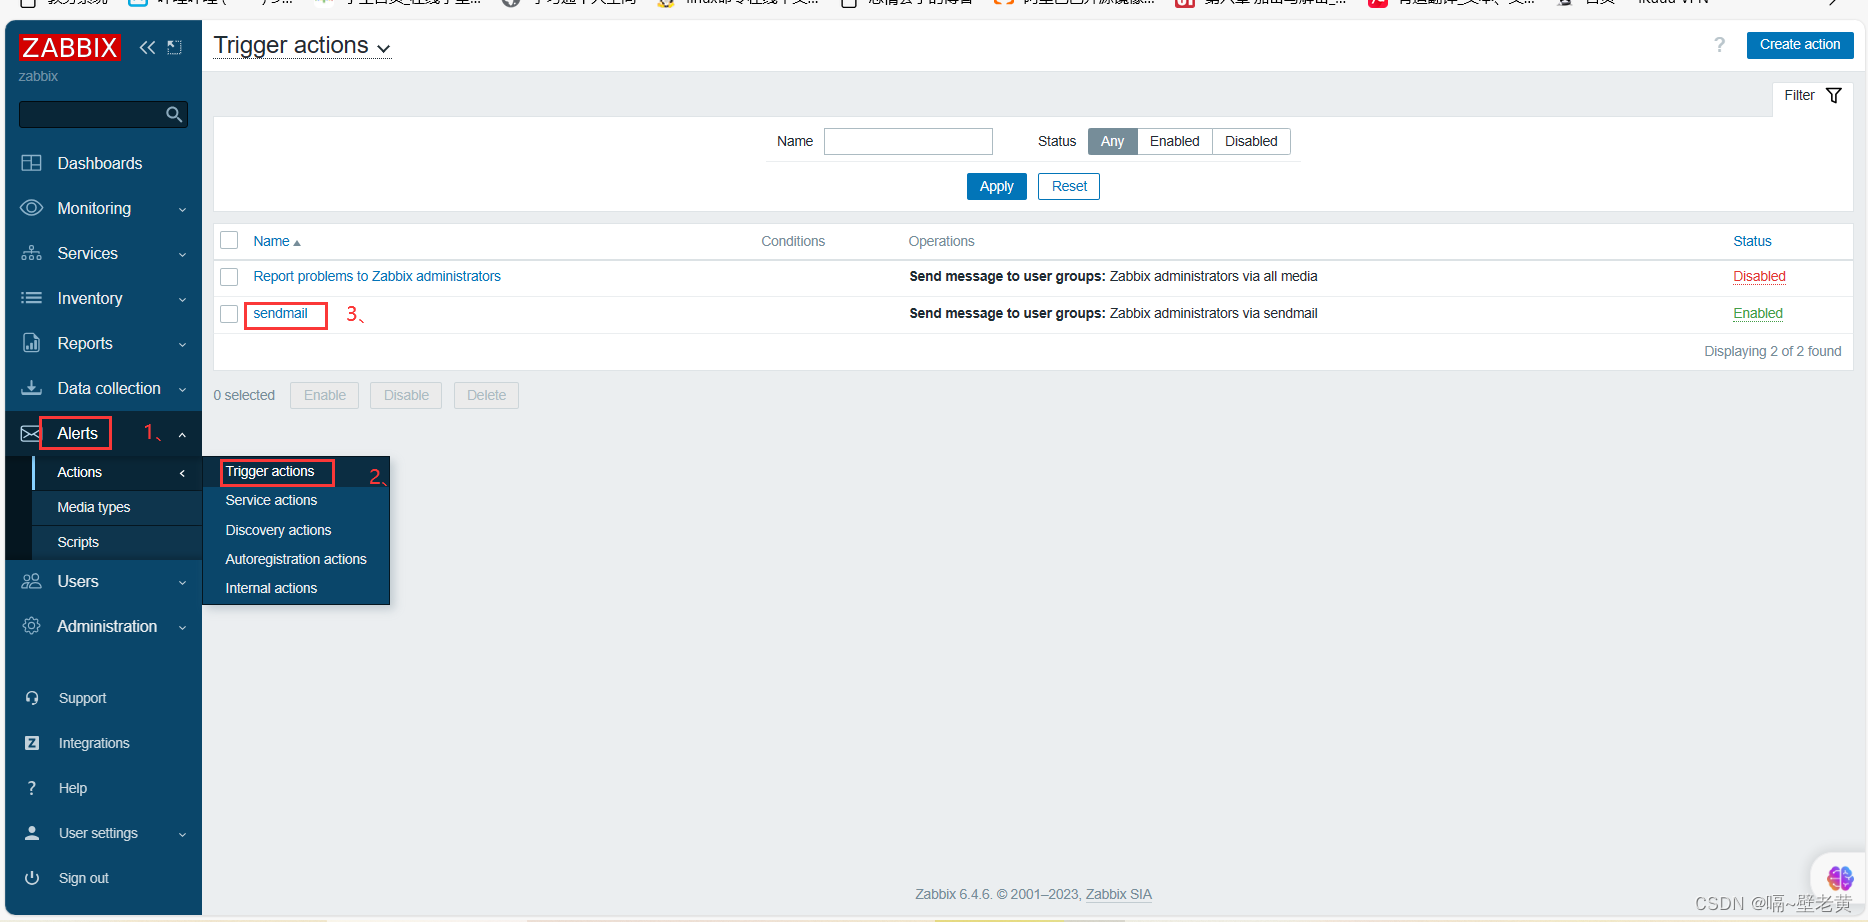Focus the sidebar search box
Viewport: 1868px width, 922px height.
point(103,114)
